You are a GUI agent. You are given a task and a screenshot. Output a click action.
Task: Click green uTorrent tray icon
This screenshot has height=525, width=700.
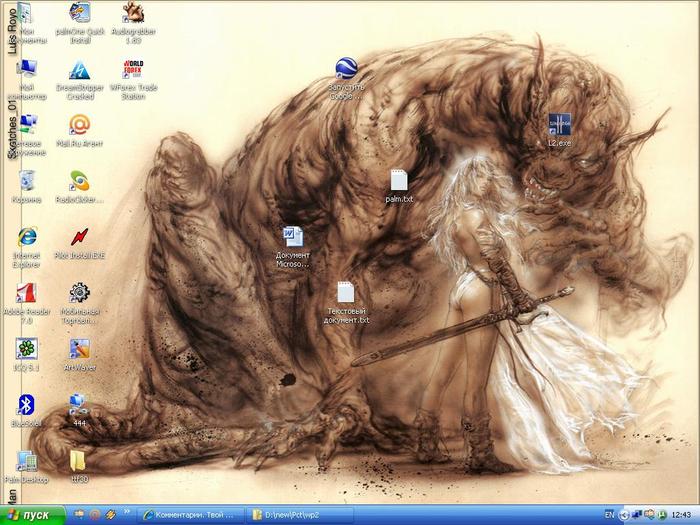[662, 515]
